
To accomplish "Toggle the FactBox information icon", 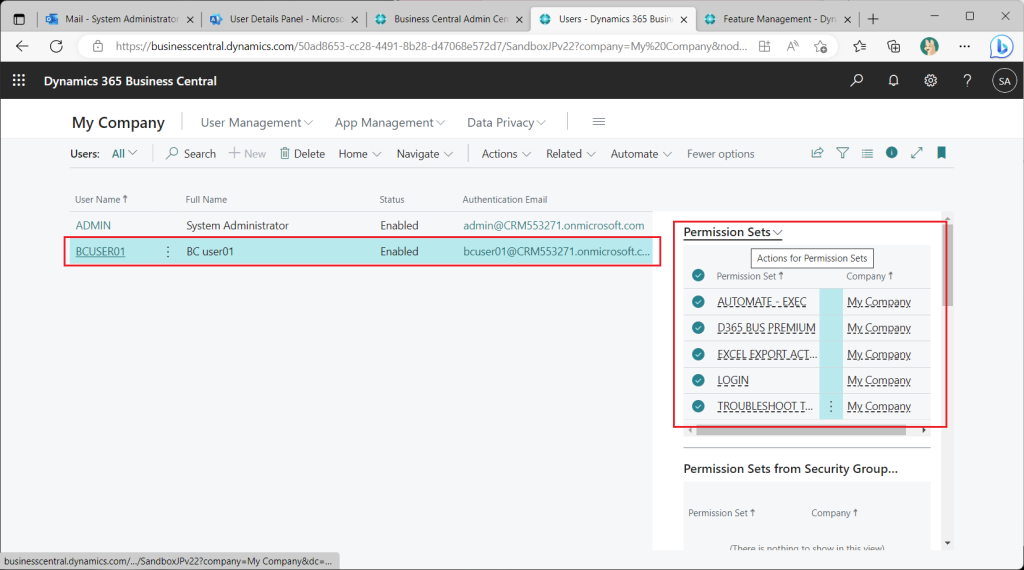I will [891, 152].
